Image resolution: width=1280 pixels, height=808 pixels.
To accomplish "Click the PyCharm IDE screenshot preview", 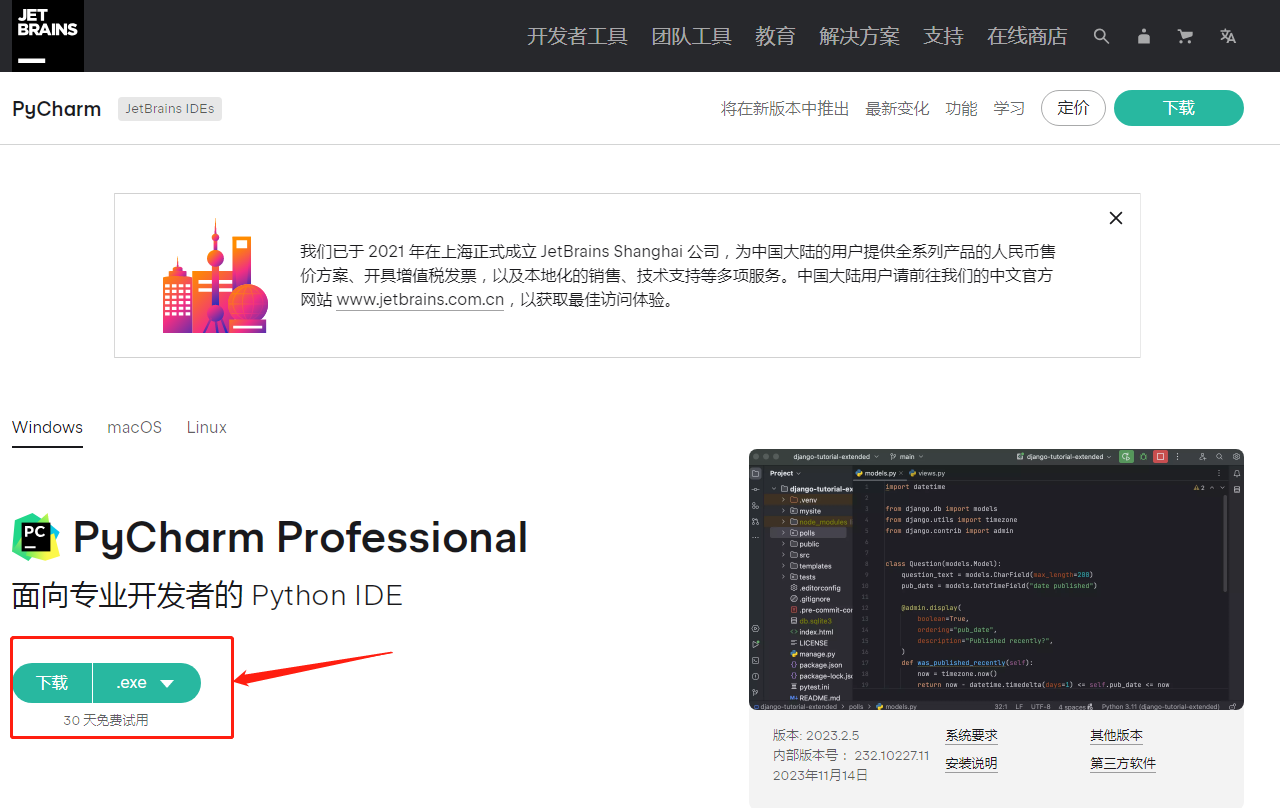I will [996, 580].
